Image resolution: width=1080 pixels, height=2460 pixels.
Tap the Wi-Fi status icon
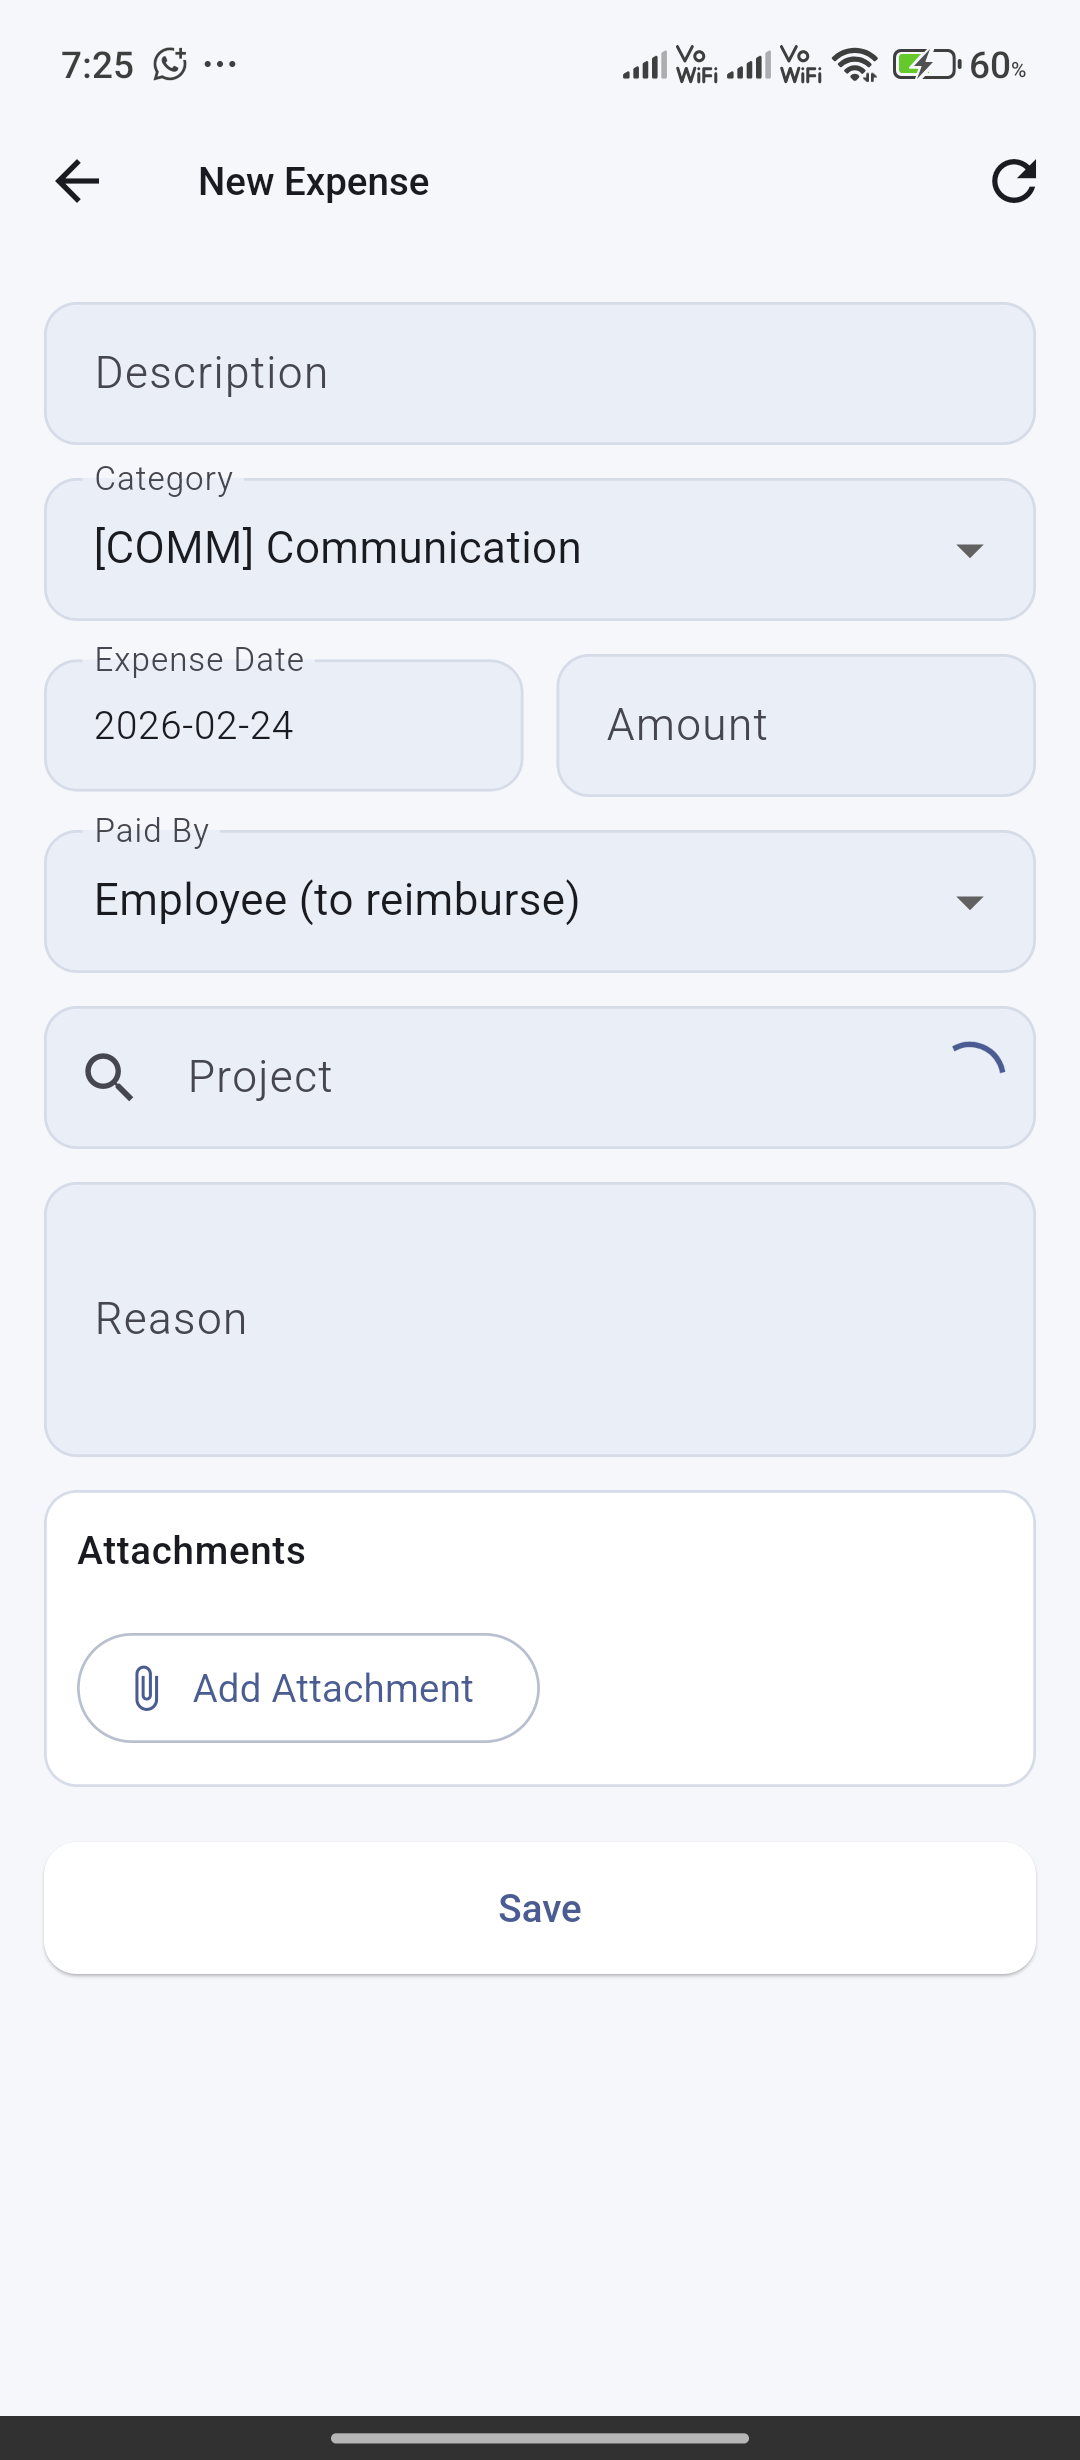[x=856, y=66]
